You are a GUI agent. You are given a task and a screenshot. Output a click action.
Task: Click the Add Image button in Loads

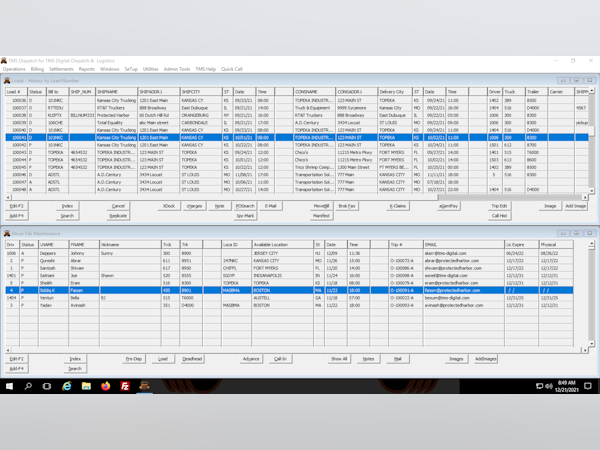(x=576, y=206)
